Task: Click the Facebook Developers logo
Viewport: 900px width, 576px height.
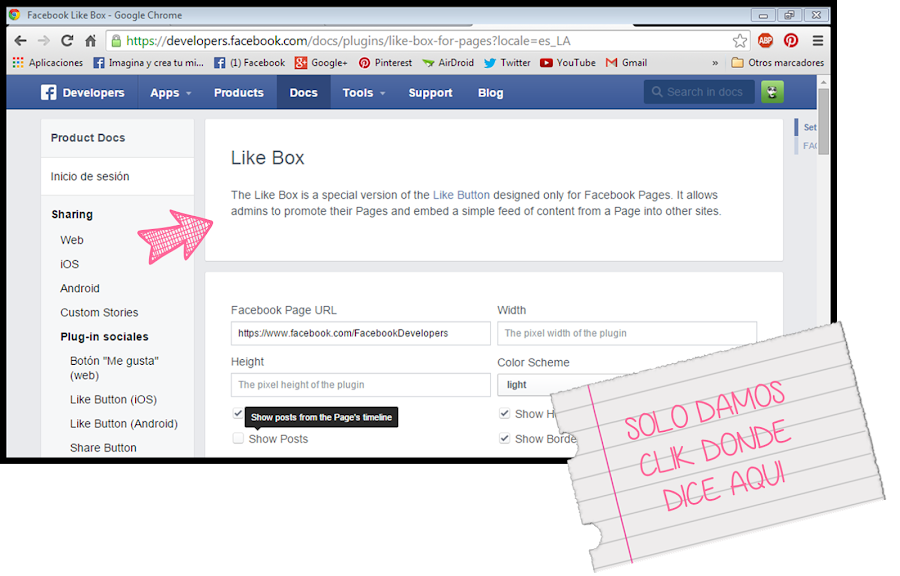Action: pyautogui.click(x=83, y=92)
